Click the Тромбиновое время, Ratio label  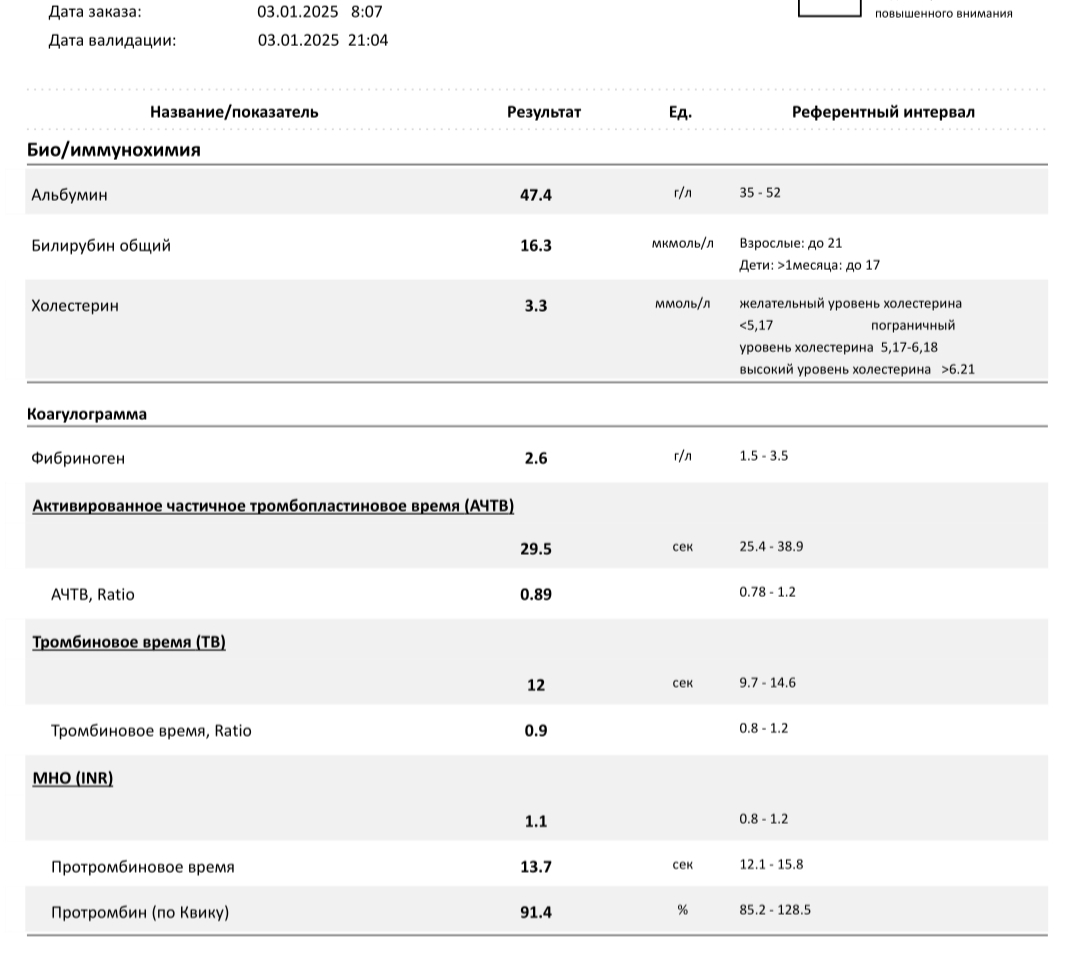click(151, 731)
